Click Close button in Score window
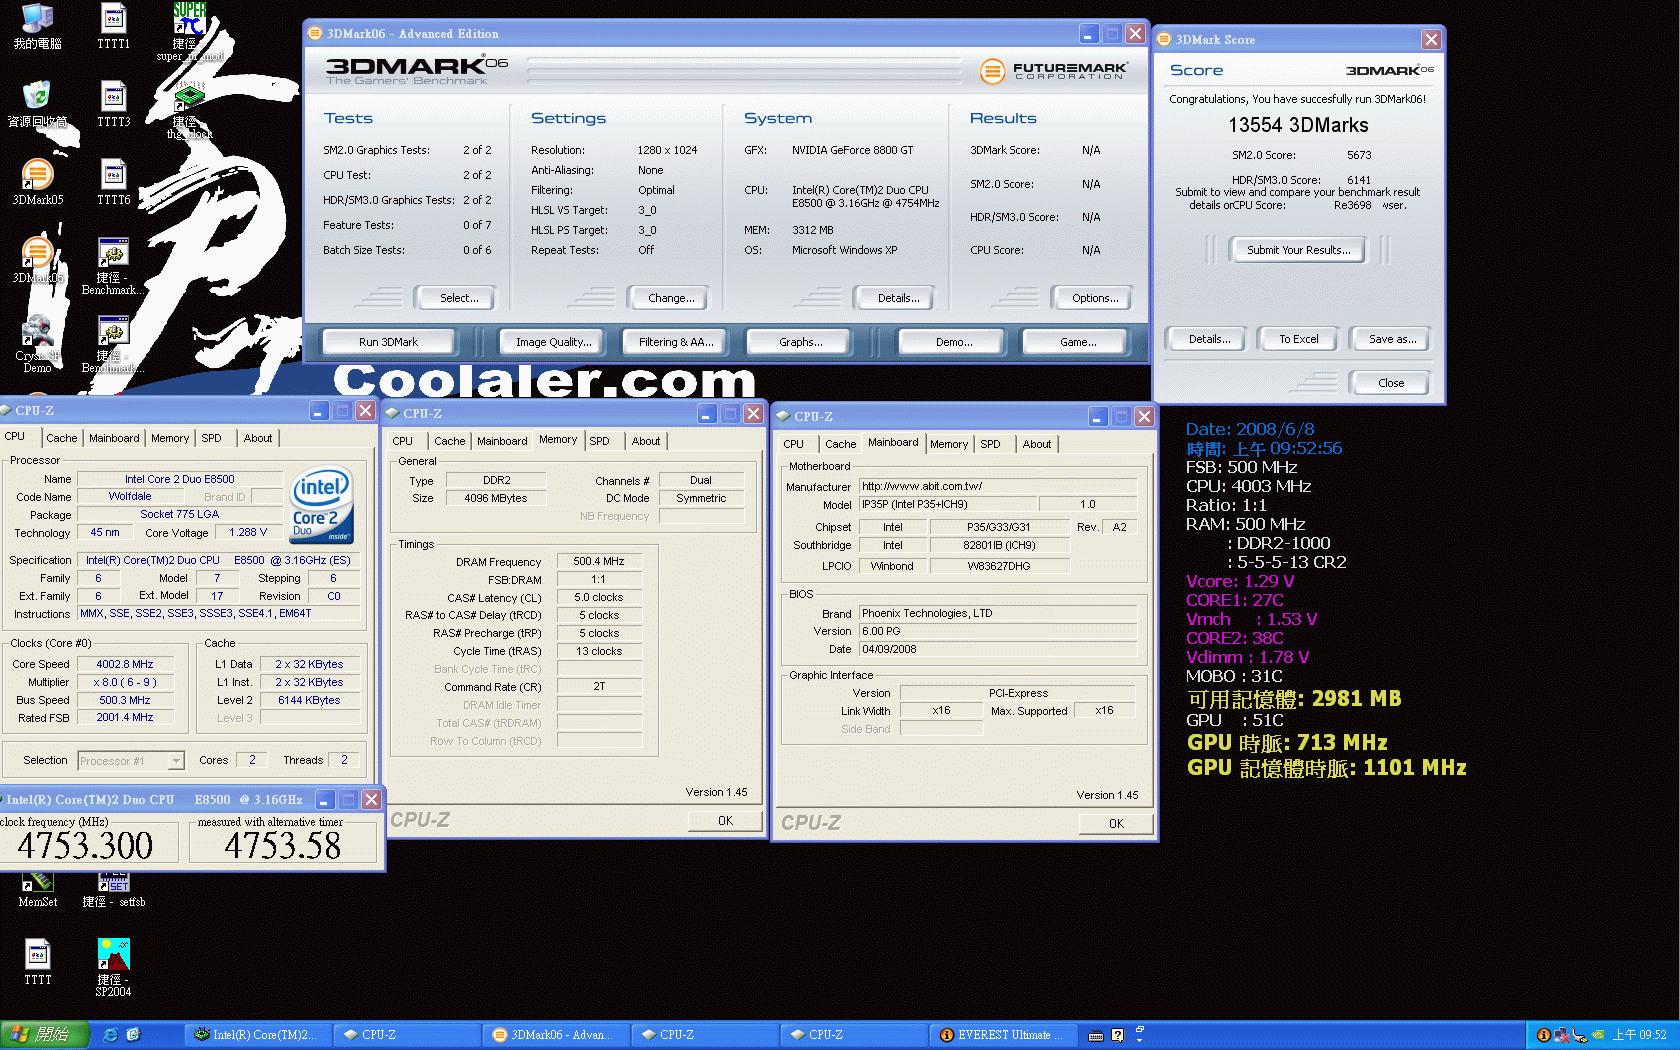The width and height of the screenshot is (1680, 1050). (x=1390, y=383)
